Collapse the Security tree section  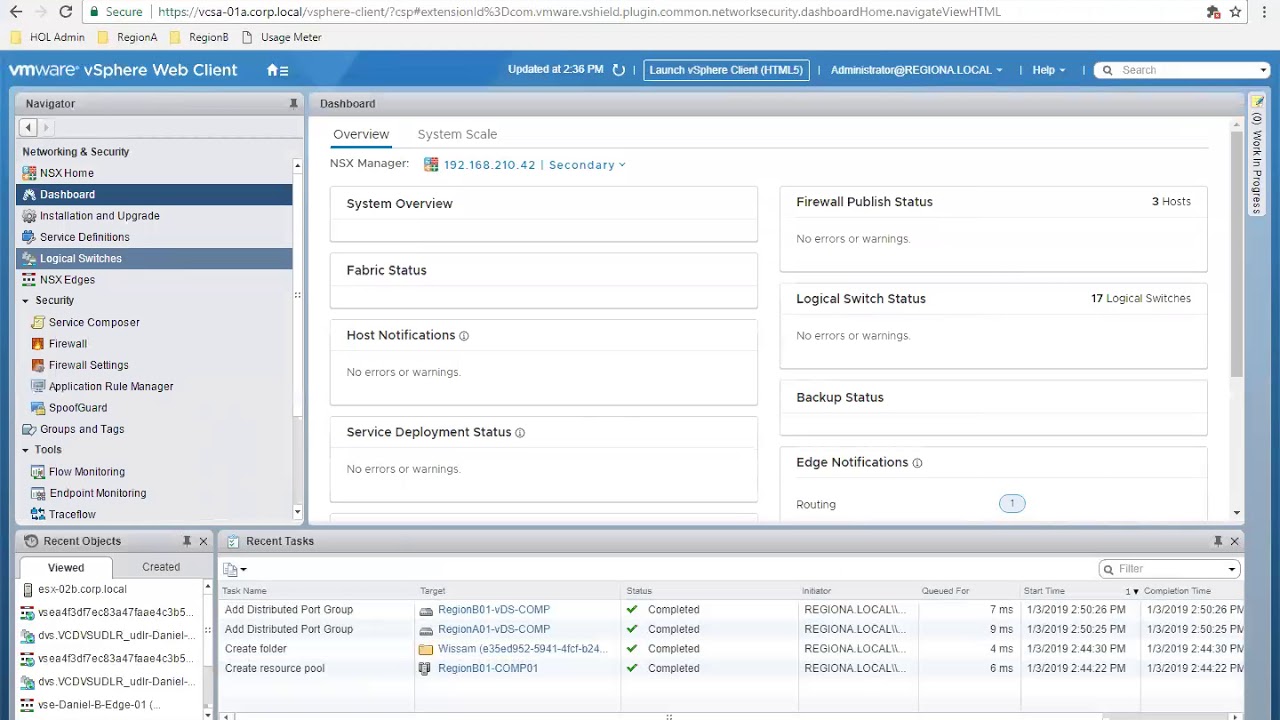pyautogui.click(x=26, y=301)
